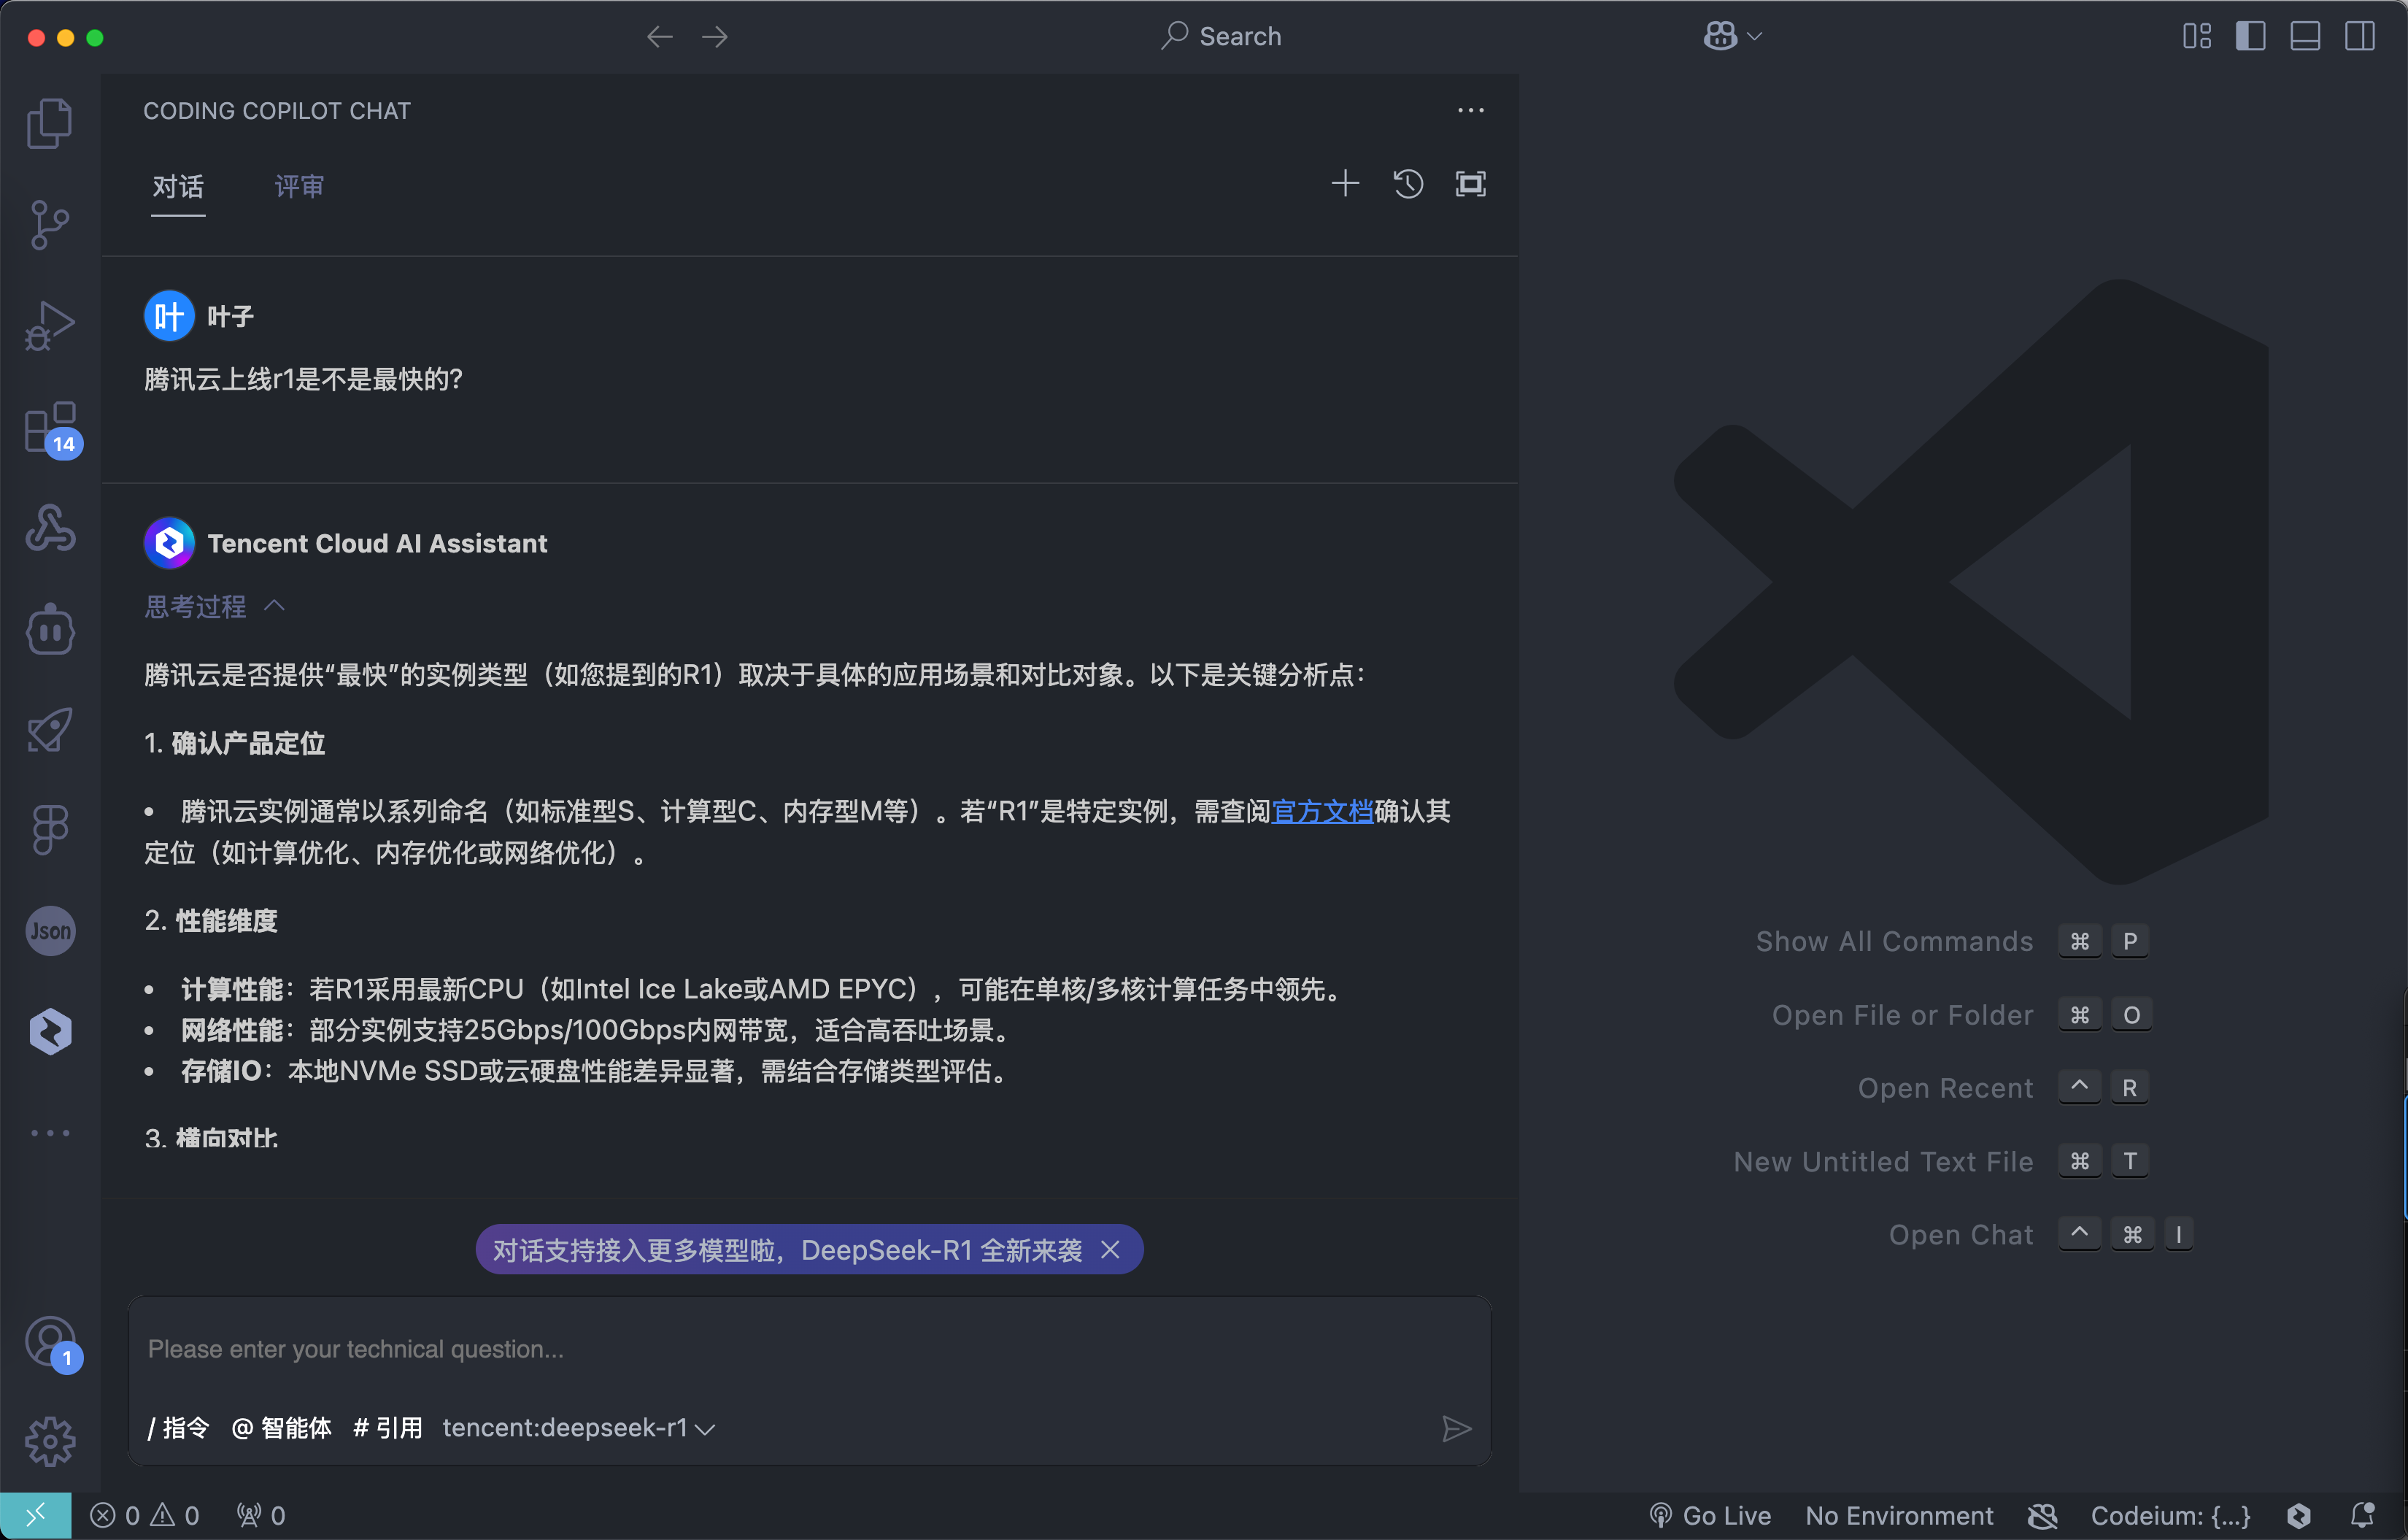Open the Figma-like icon in activity bar

pos(50,830)
